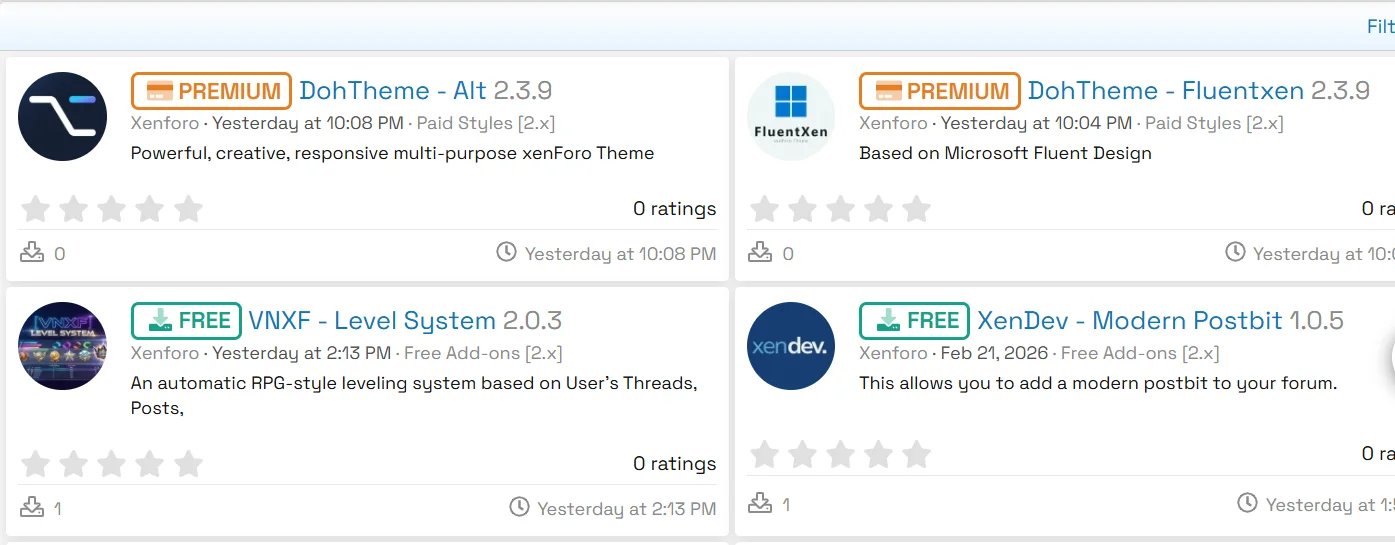1395x545 pixels.
Task: Click third rating star on XenDev Modern Postbit card
Action: (x=840, y=455)
